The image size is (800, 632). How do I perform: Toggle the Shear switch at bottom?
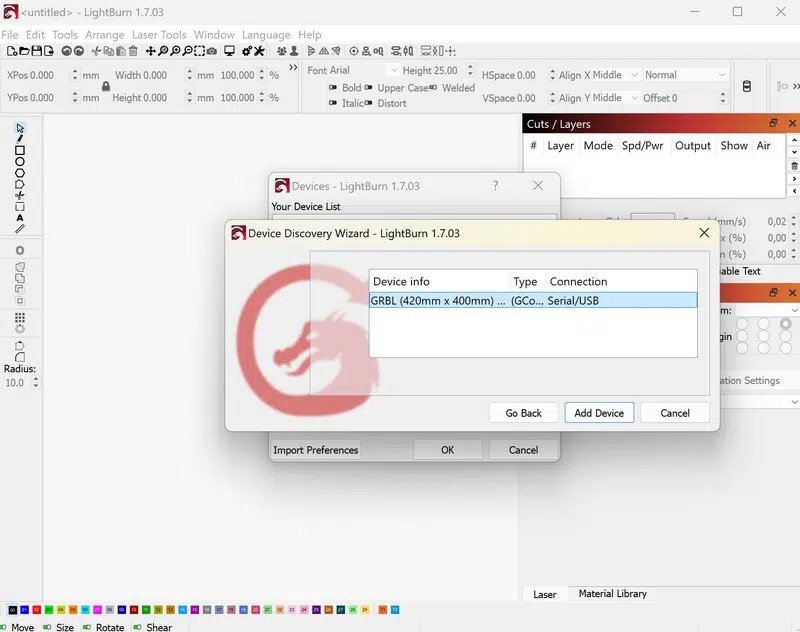138,627
